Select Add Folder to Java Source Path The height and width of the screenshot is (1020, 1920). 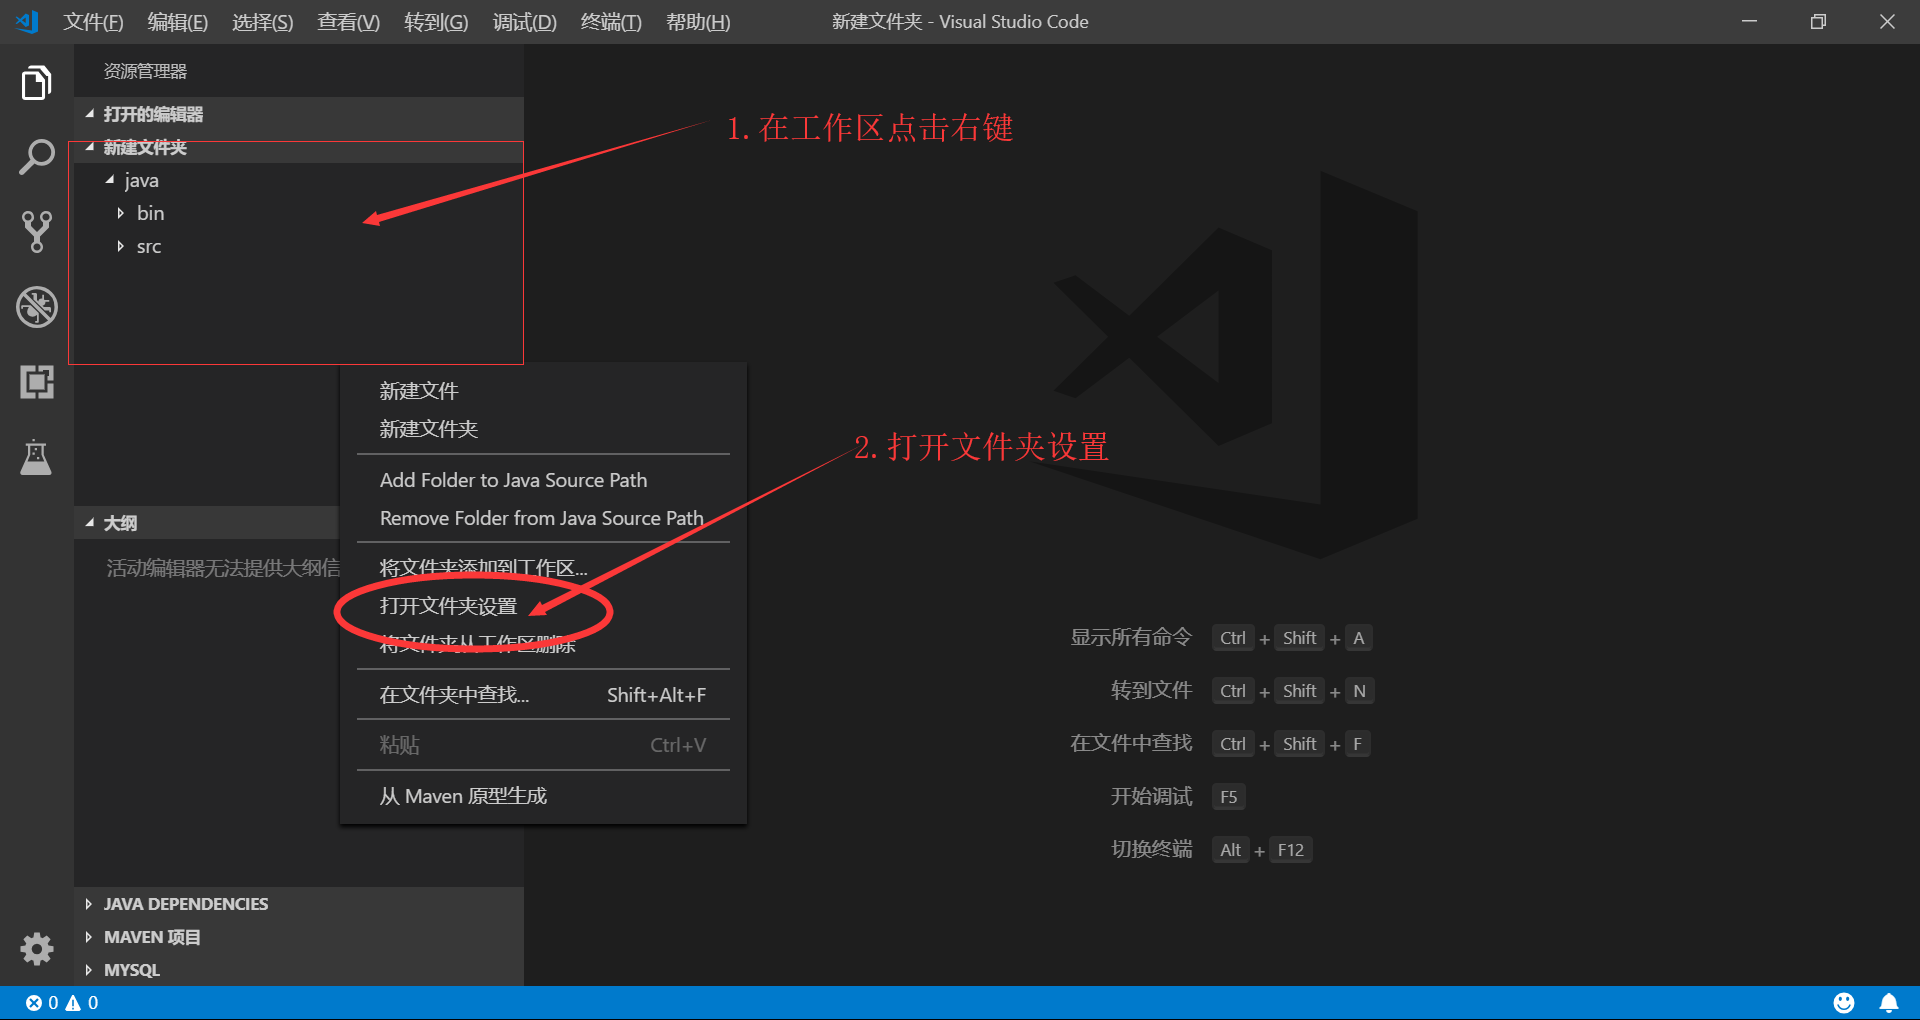(x=513, y=479)
